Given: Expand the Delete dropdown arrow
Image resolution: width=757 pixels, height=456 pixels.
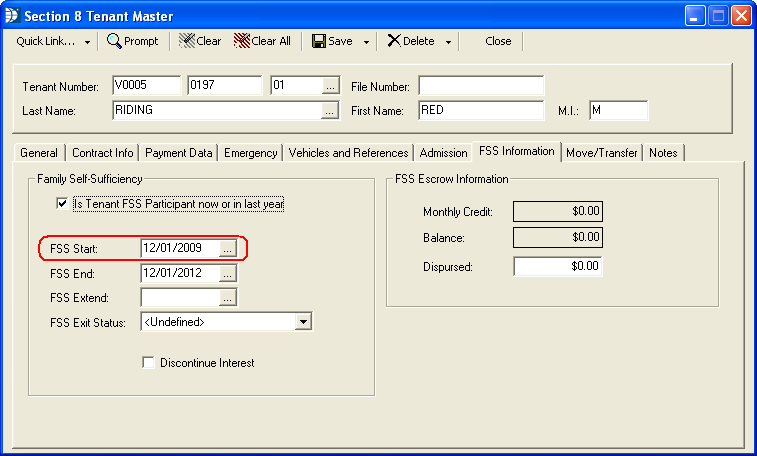Looking at the screenshot, I should (x=449, y=42).
